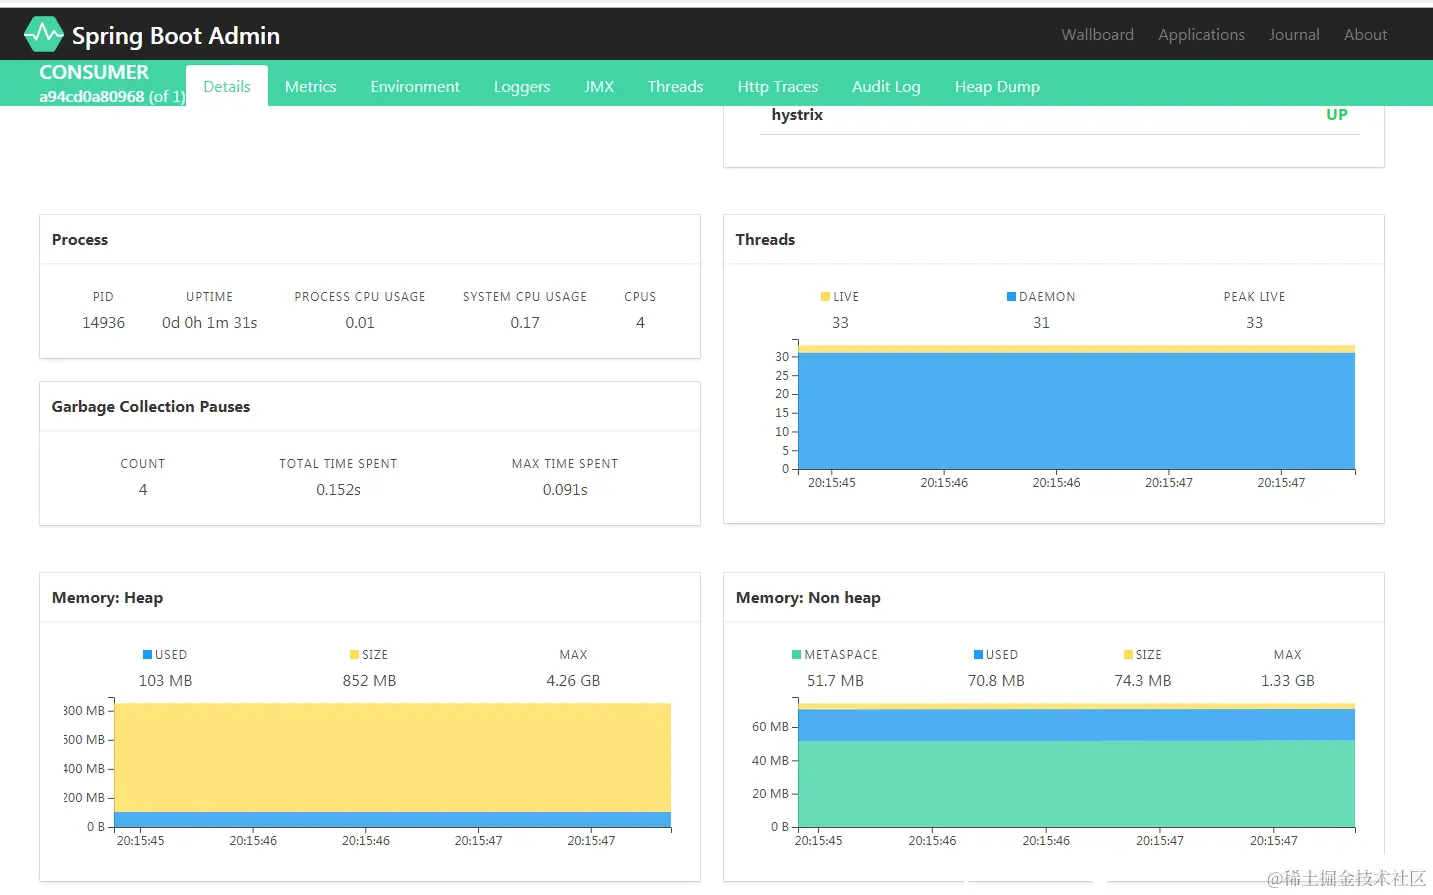The height and width of the screenshot is (895, 1433).
Task: Click the yellow LIVE legend swatch
Action: (x=825, y=297)
